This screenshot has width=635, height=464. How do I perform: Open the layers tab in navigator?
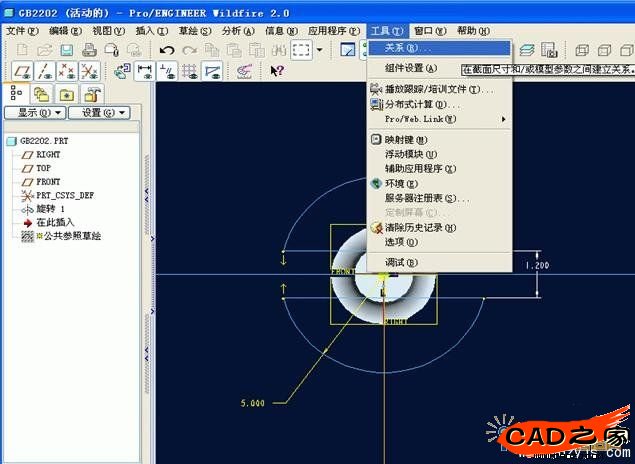point(41,93)
